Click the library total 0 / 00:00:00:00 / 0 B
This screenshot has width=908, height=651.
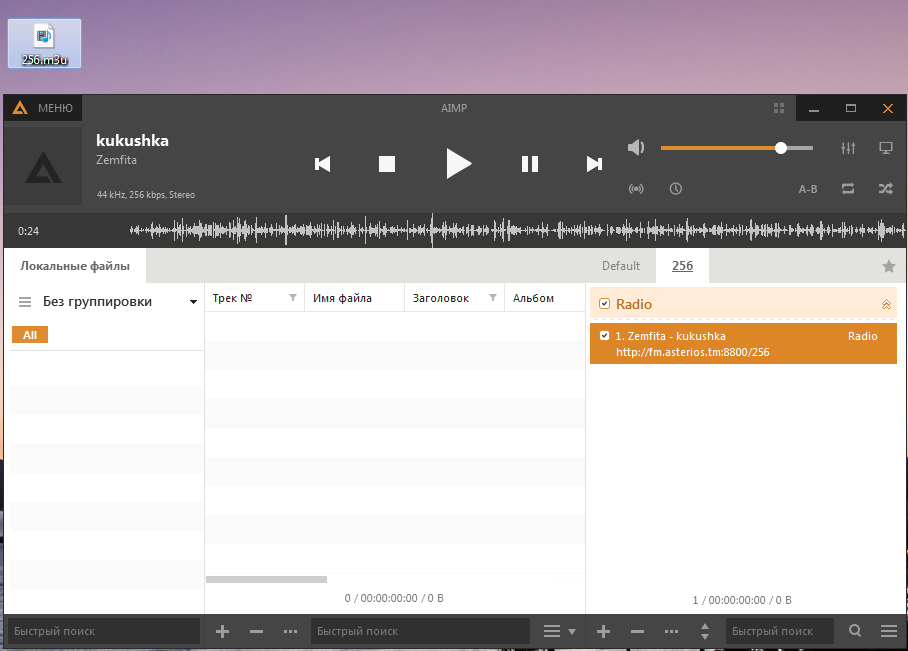394,598
